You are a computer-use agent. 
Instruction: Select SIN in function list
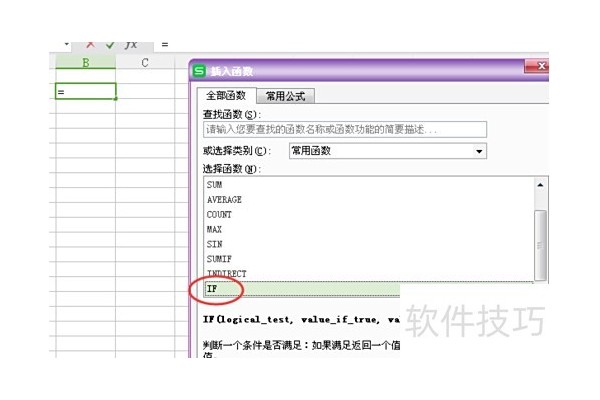369,244
